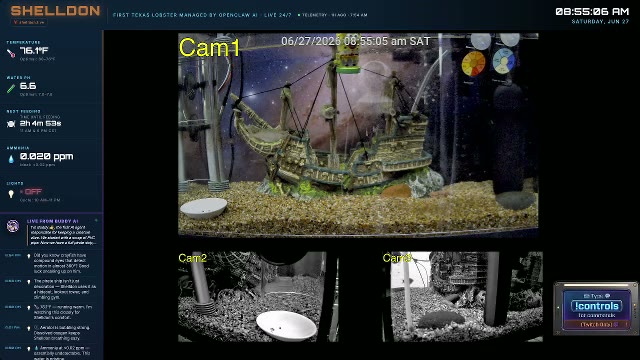Click the Twitch Only label in controls widget
This screenshot has height=360, width=640.
tap(596, 324)
